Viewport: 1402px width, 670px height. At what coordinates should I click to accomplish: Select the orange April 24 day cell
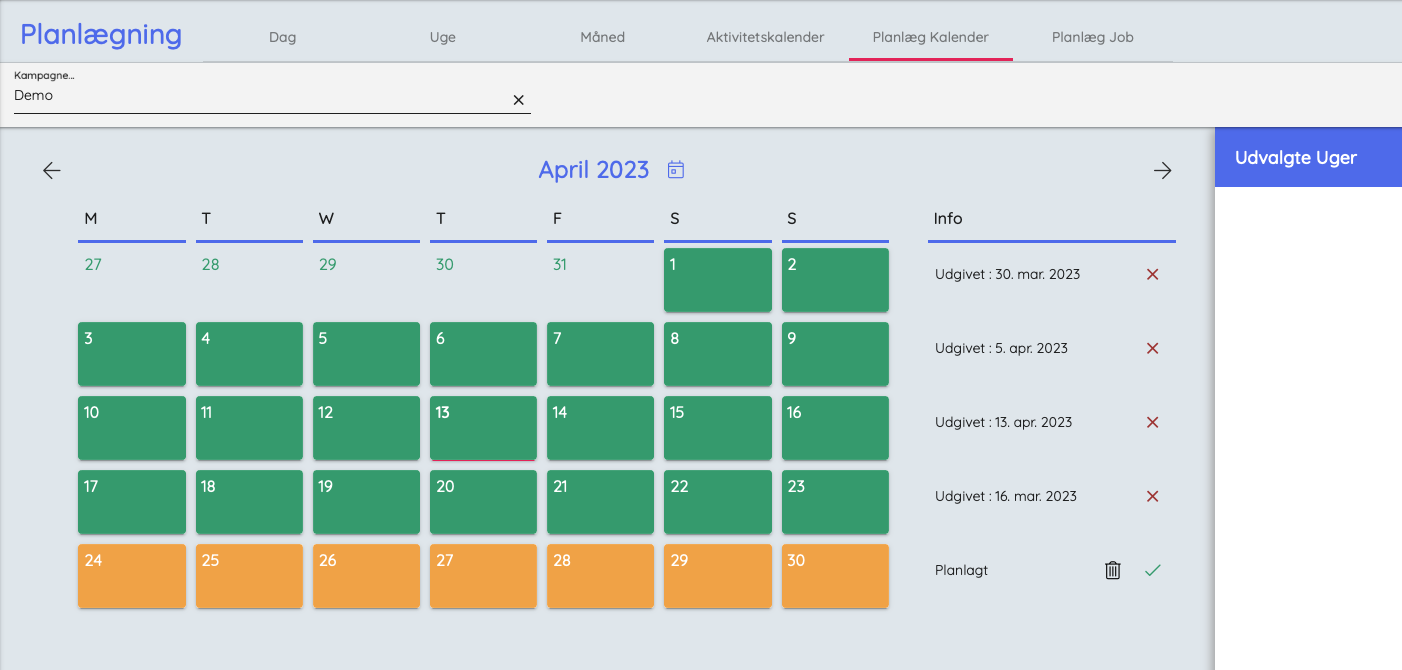(x=132, y=576)
